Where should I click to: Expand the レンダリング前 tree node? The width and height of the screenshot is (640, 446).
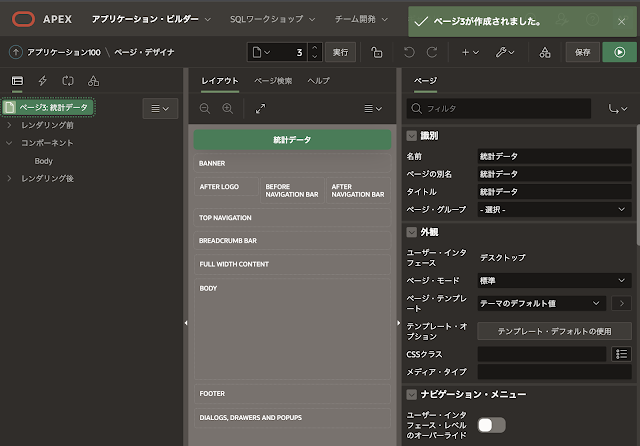pyautogui.click(x=9, y=125)
